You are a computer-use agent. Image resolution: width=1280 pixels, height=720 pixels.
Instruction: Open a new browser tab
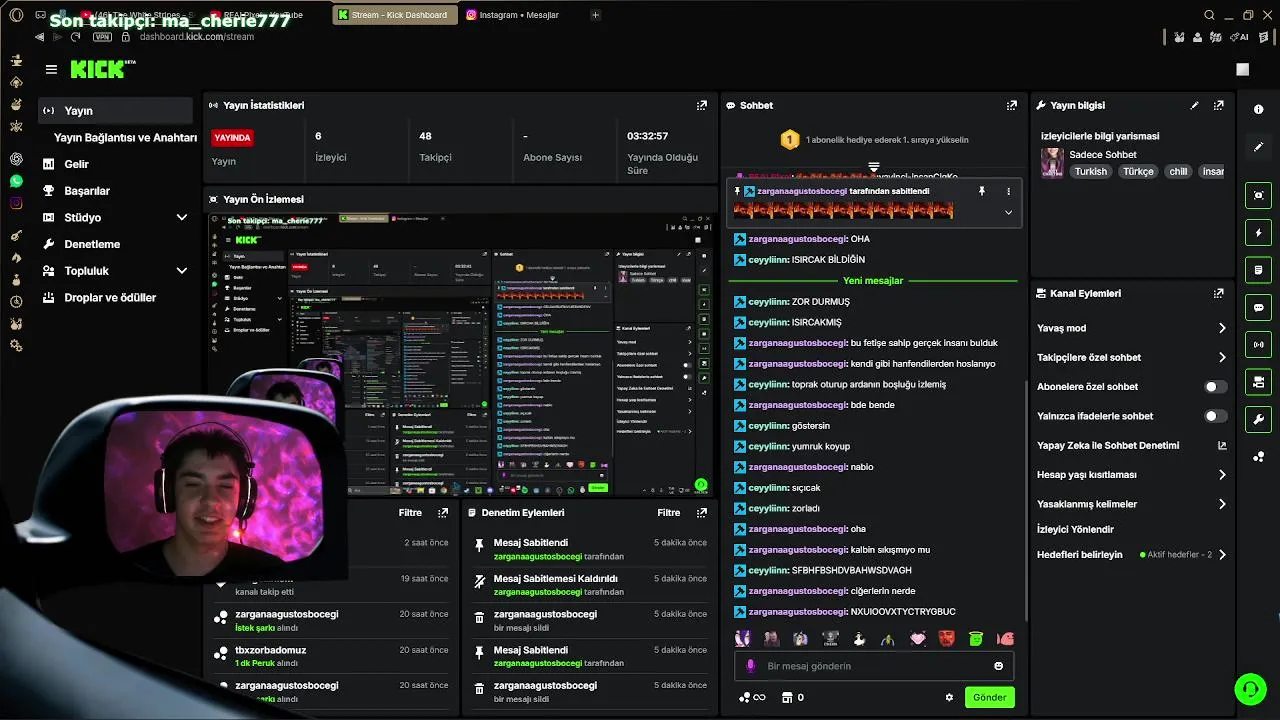point(595,15)
